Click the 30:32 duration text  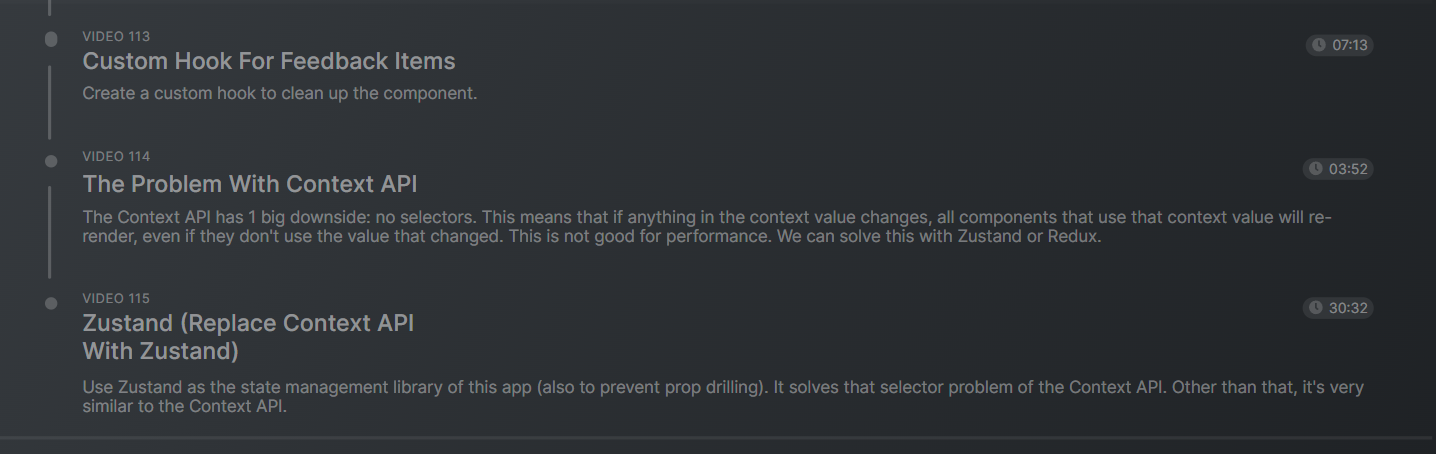(x=1347, y=308)
